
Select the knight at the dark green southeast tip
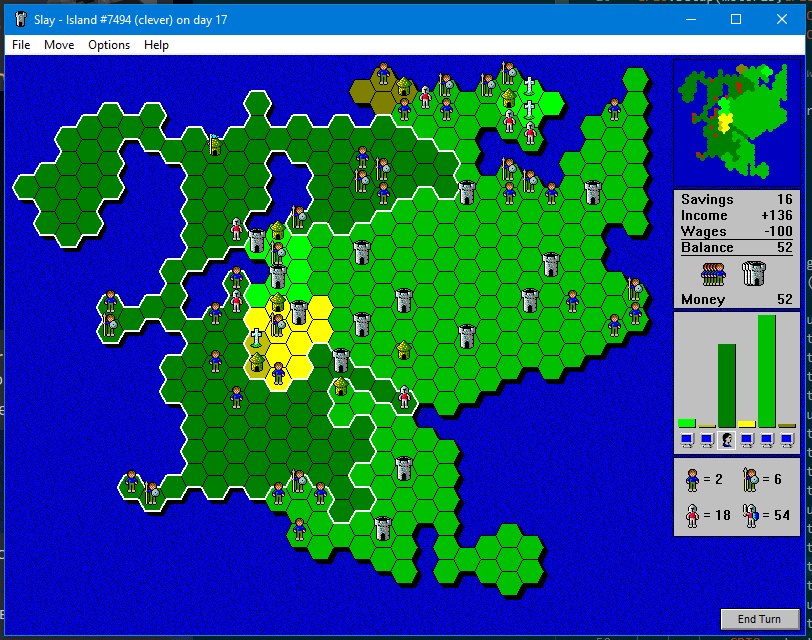pyautogui.click(x=404, y=397)
